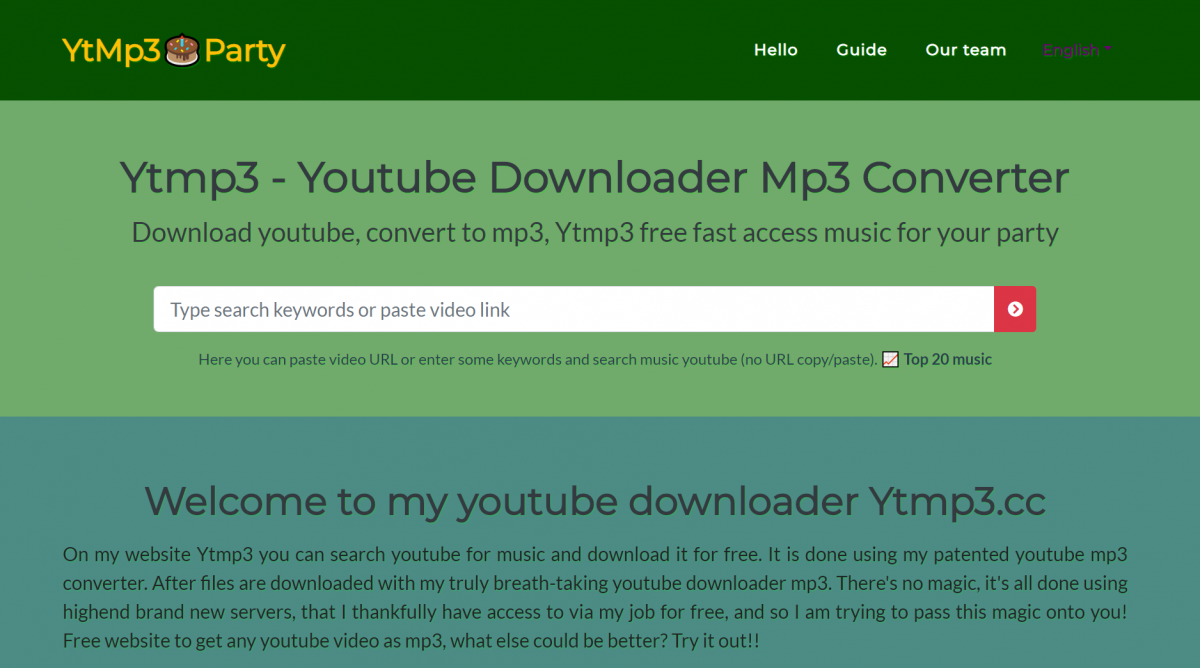1200x668 pixels.
Task: Click the chart icon beside Top 20 music
Action: pyautogui.click(x=890, y=358)
